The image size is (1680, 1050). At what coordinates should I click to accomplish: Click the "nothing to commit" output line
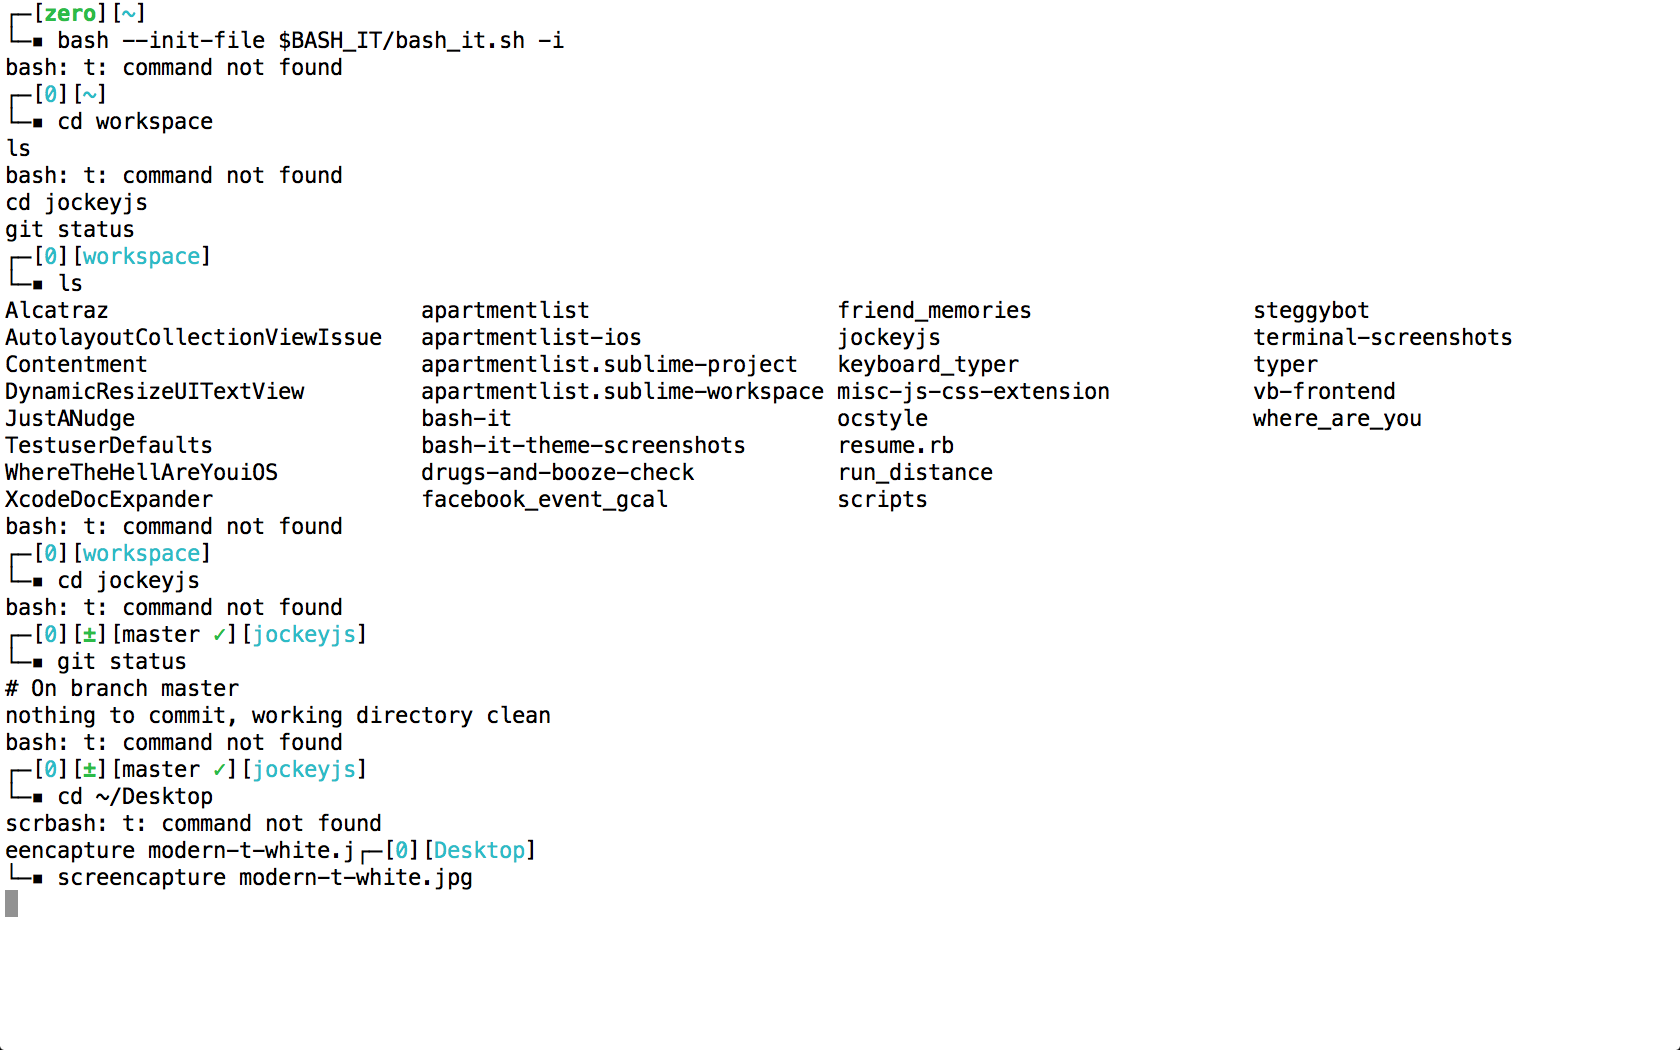click(278, 715)
